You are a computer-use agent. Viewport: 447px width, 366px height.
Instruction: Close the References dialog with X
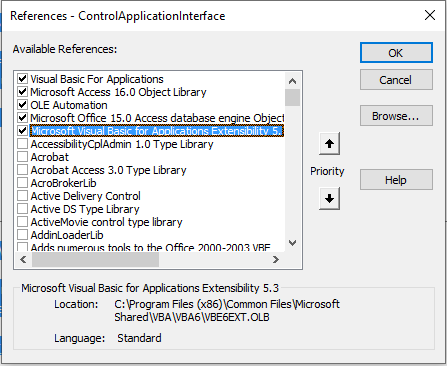[430, 15]
